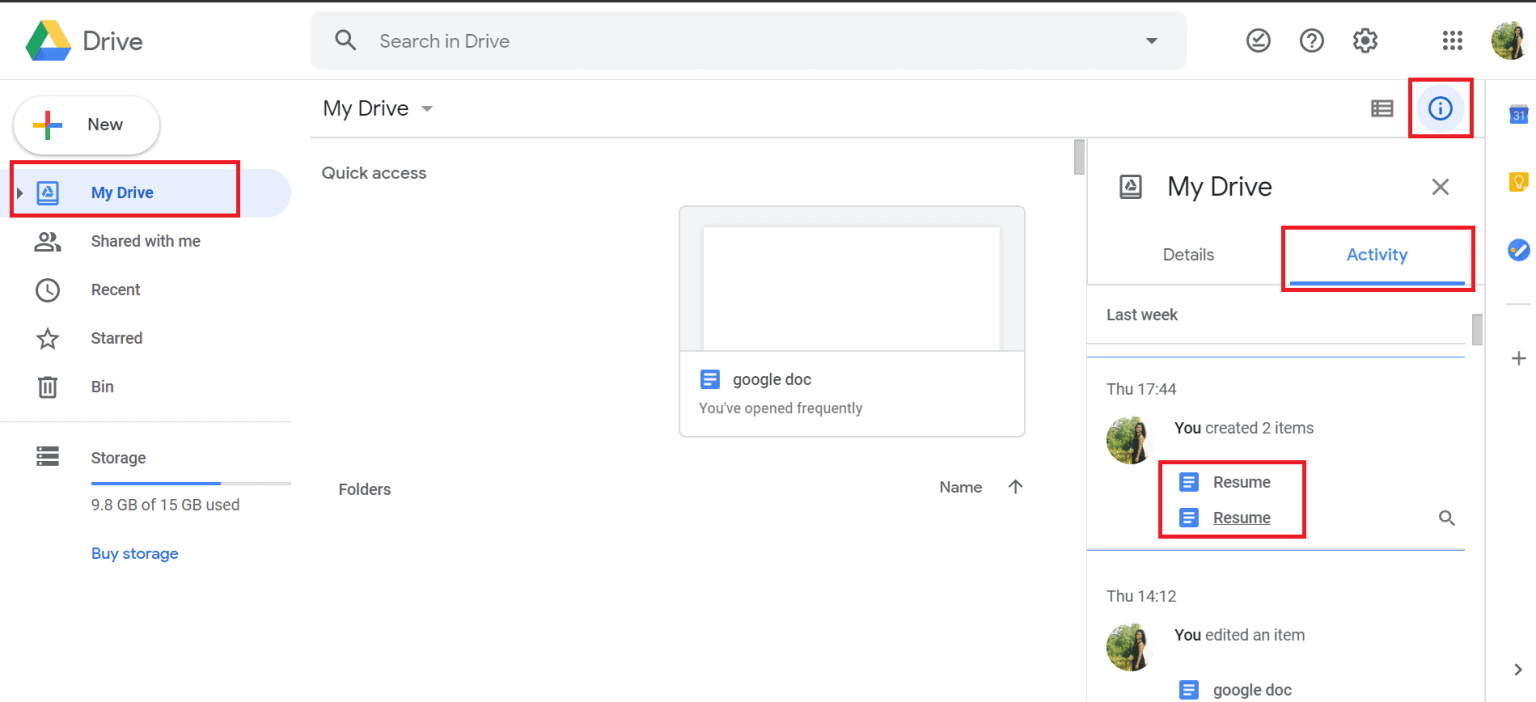
Task: Open the Google apps grid
Action: pyautogui.click(x=1452, y=41)
